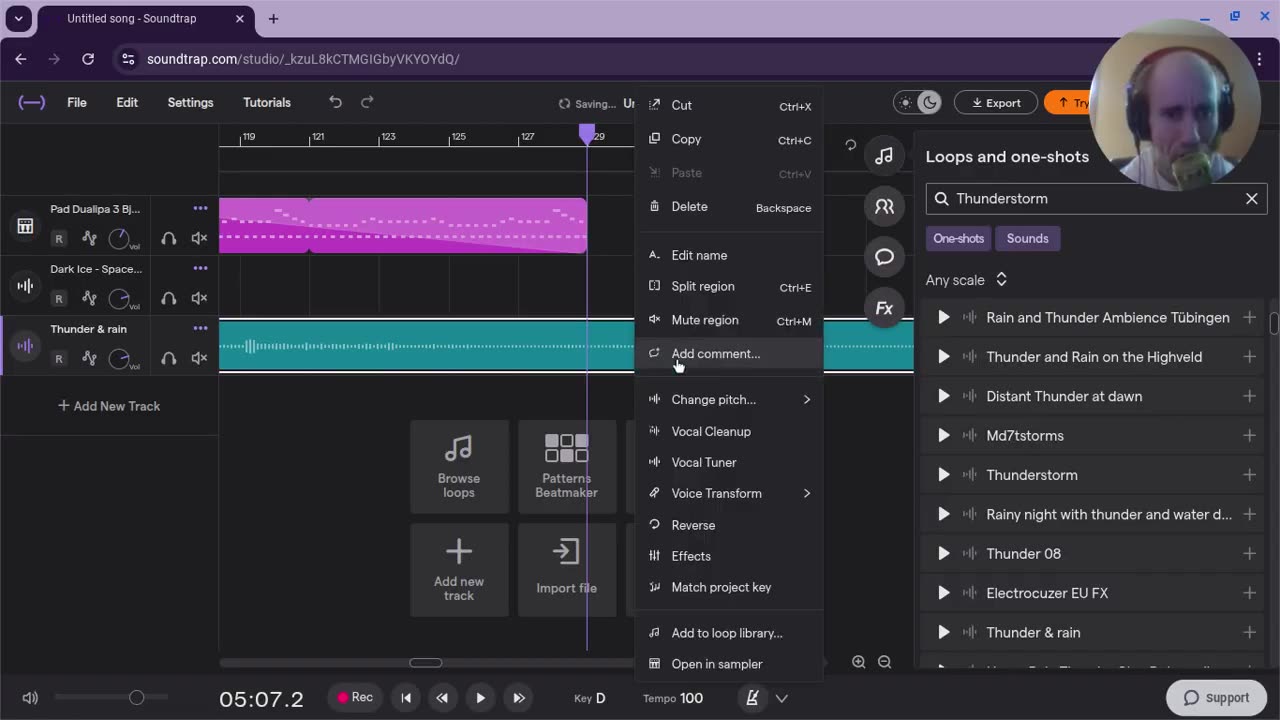Click the redo arrow icon
1280x720 pixels.
[x=367, y=102]
